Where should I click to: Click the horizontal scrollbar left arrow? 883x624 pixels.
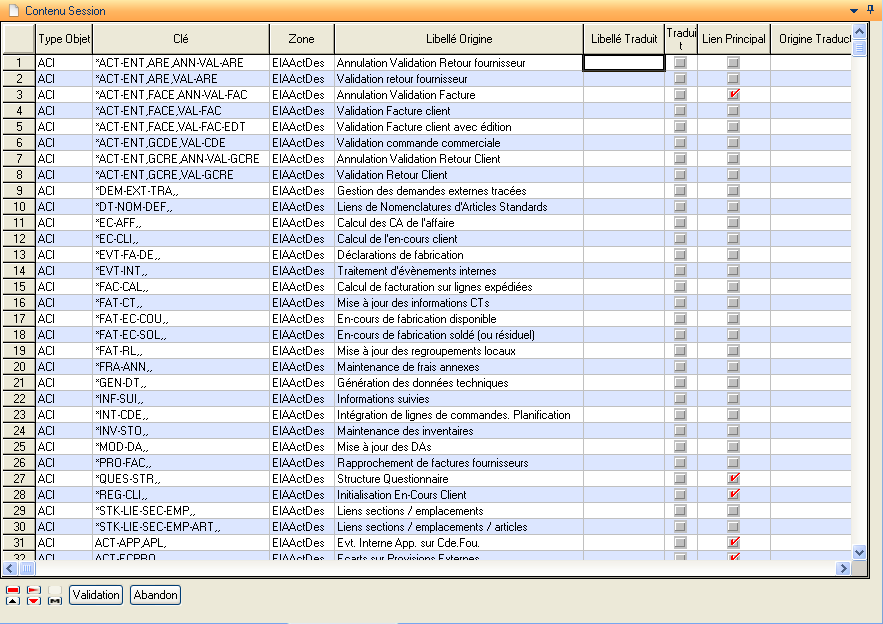pyautogui.click(x=10, y=567)
